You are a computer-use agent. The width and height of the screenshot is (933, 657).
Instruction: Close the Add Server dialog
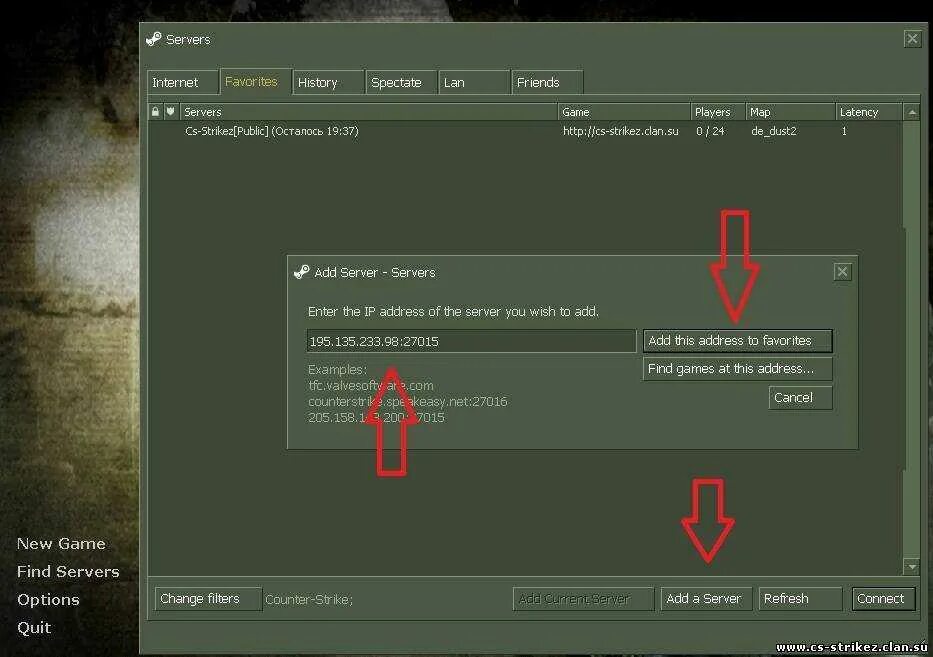pyautogui.click(x=842, y=272)
